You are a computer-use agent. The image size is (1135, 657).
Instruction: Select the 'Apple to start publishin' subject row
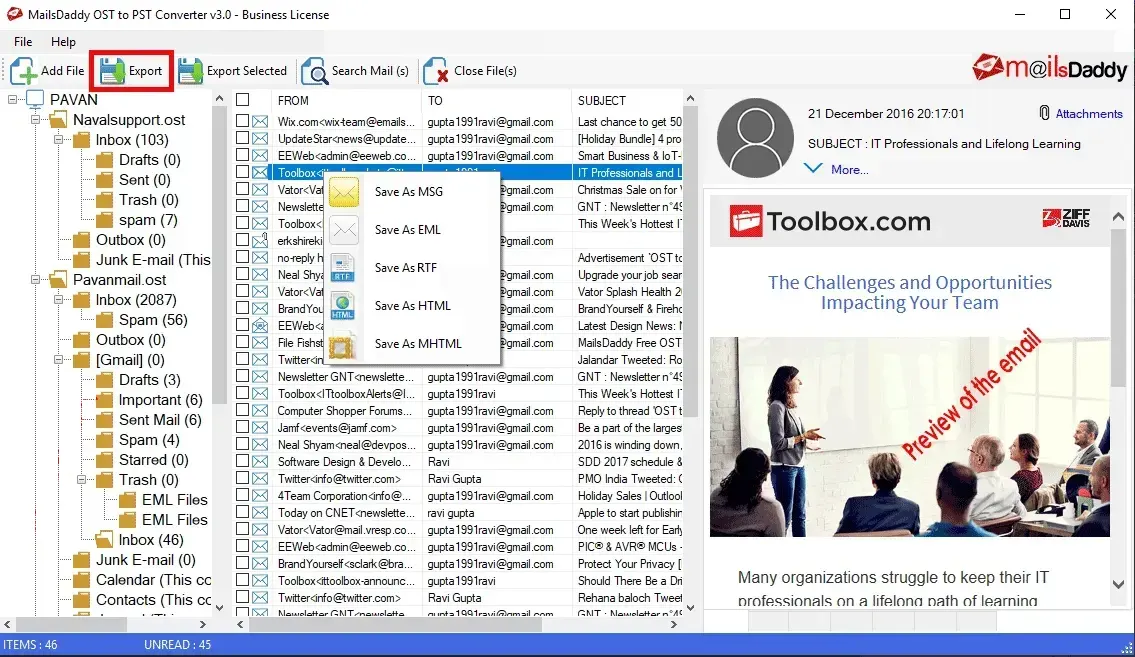[628, 512]
